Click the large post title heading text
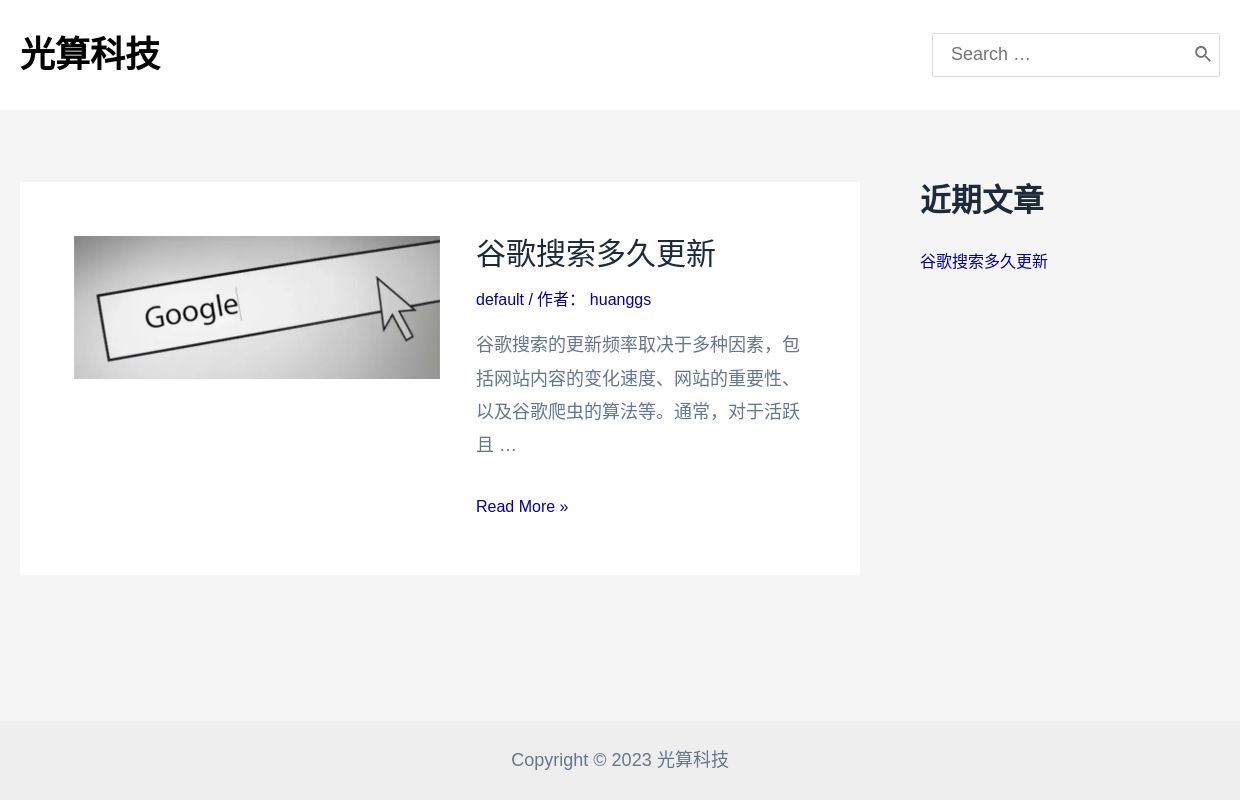1240x800 pixels. coord(595,254)
